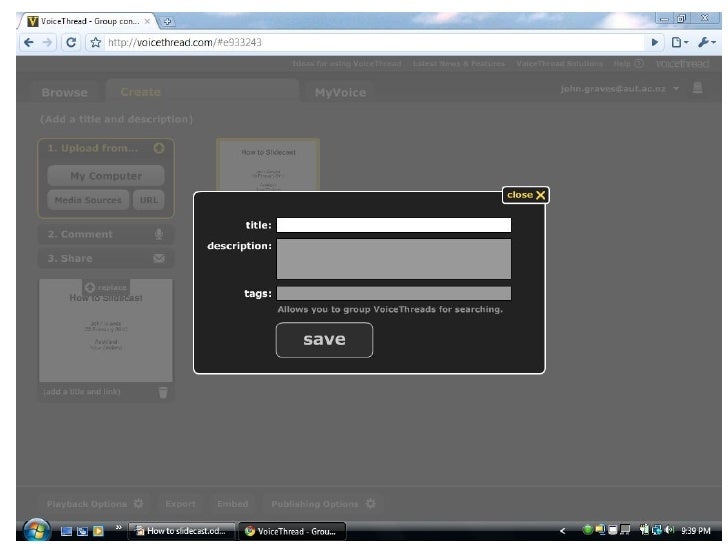Screen dimensions: 728x546
Task: Reload the page with refresh icon
Action: tap(71, 43)
